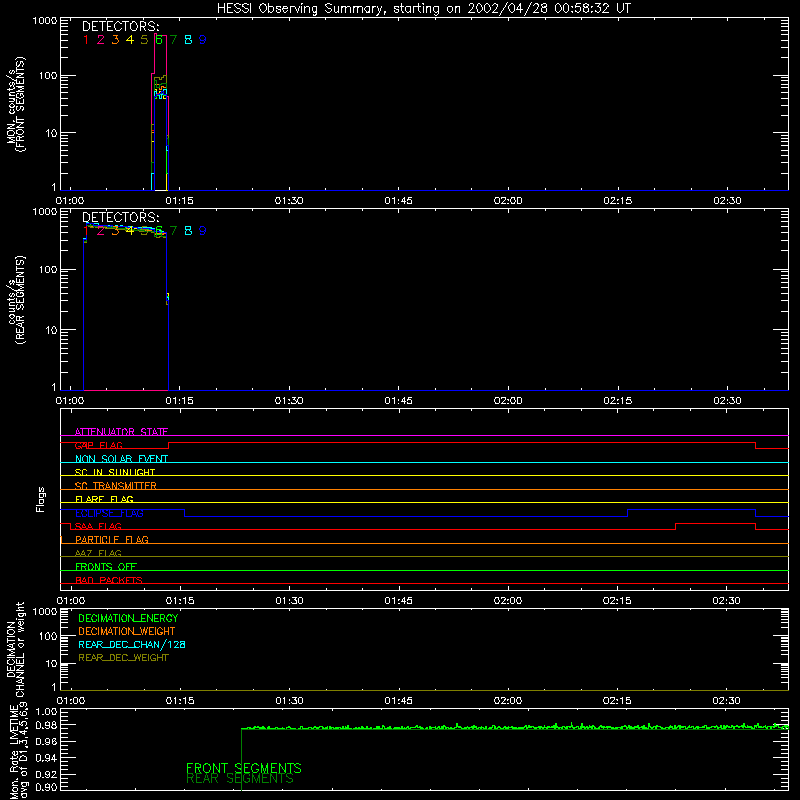Click 'REAR SEGMENTS' legend in livetime plot
The image size is (800, 800).
point(240,779)
